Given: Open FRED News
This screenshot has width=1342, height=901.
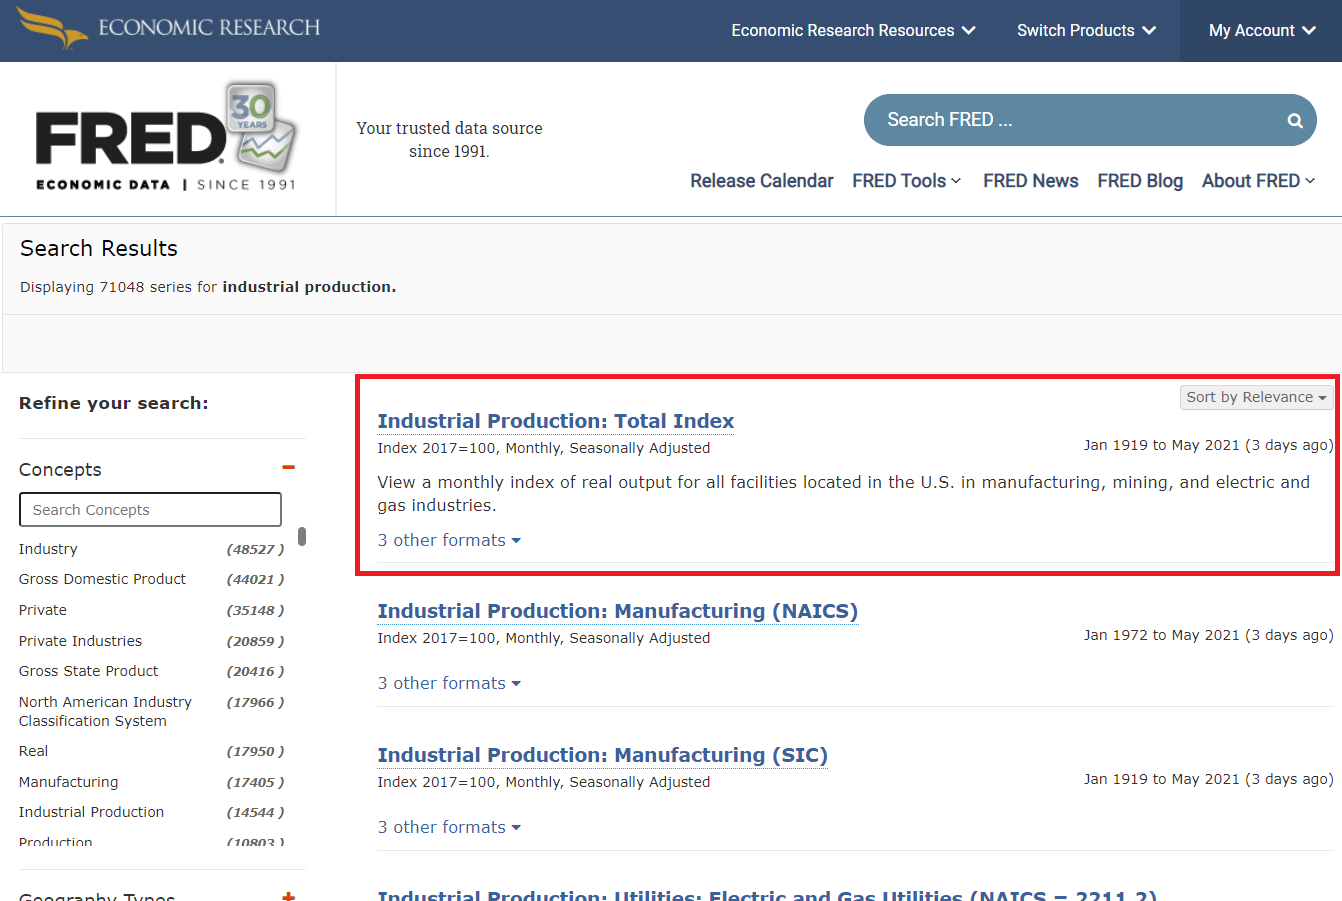Looking at the screenshot, I should coord(1031,181).
